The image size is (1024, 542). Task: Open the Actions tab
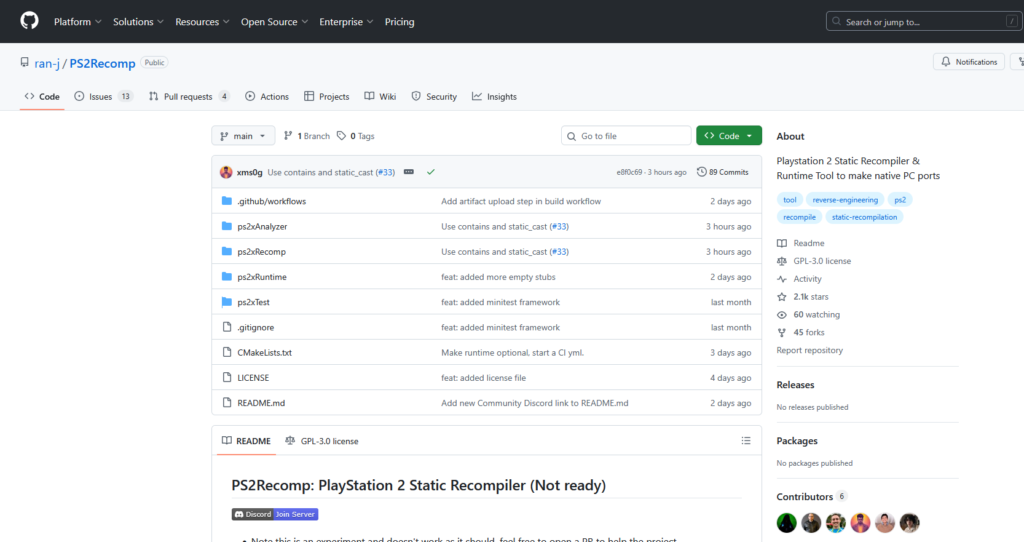(x=267, y=96)
